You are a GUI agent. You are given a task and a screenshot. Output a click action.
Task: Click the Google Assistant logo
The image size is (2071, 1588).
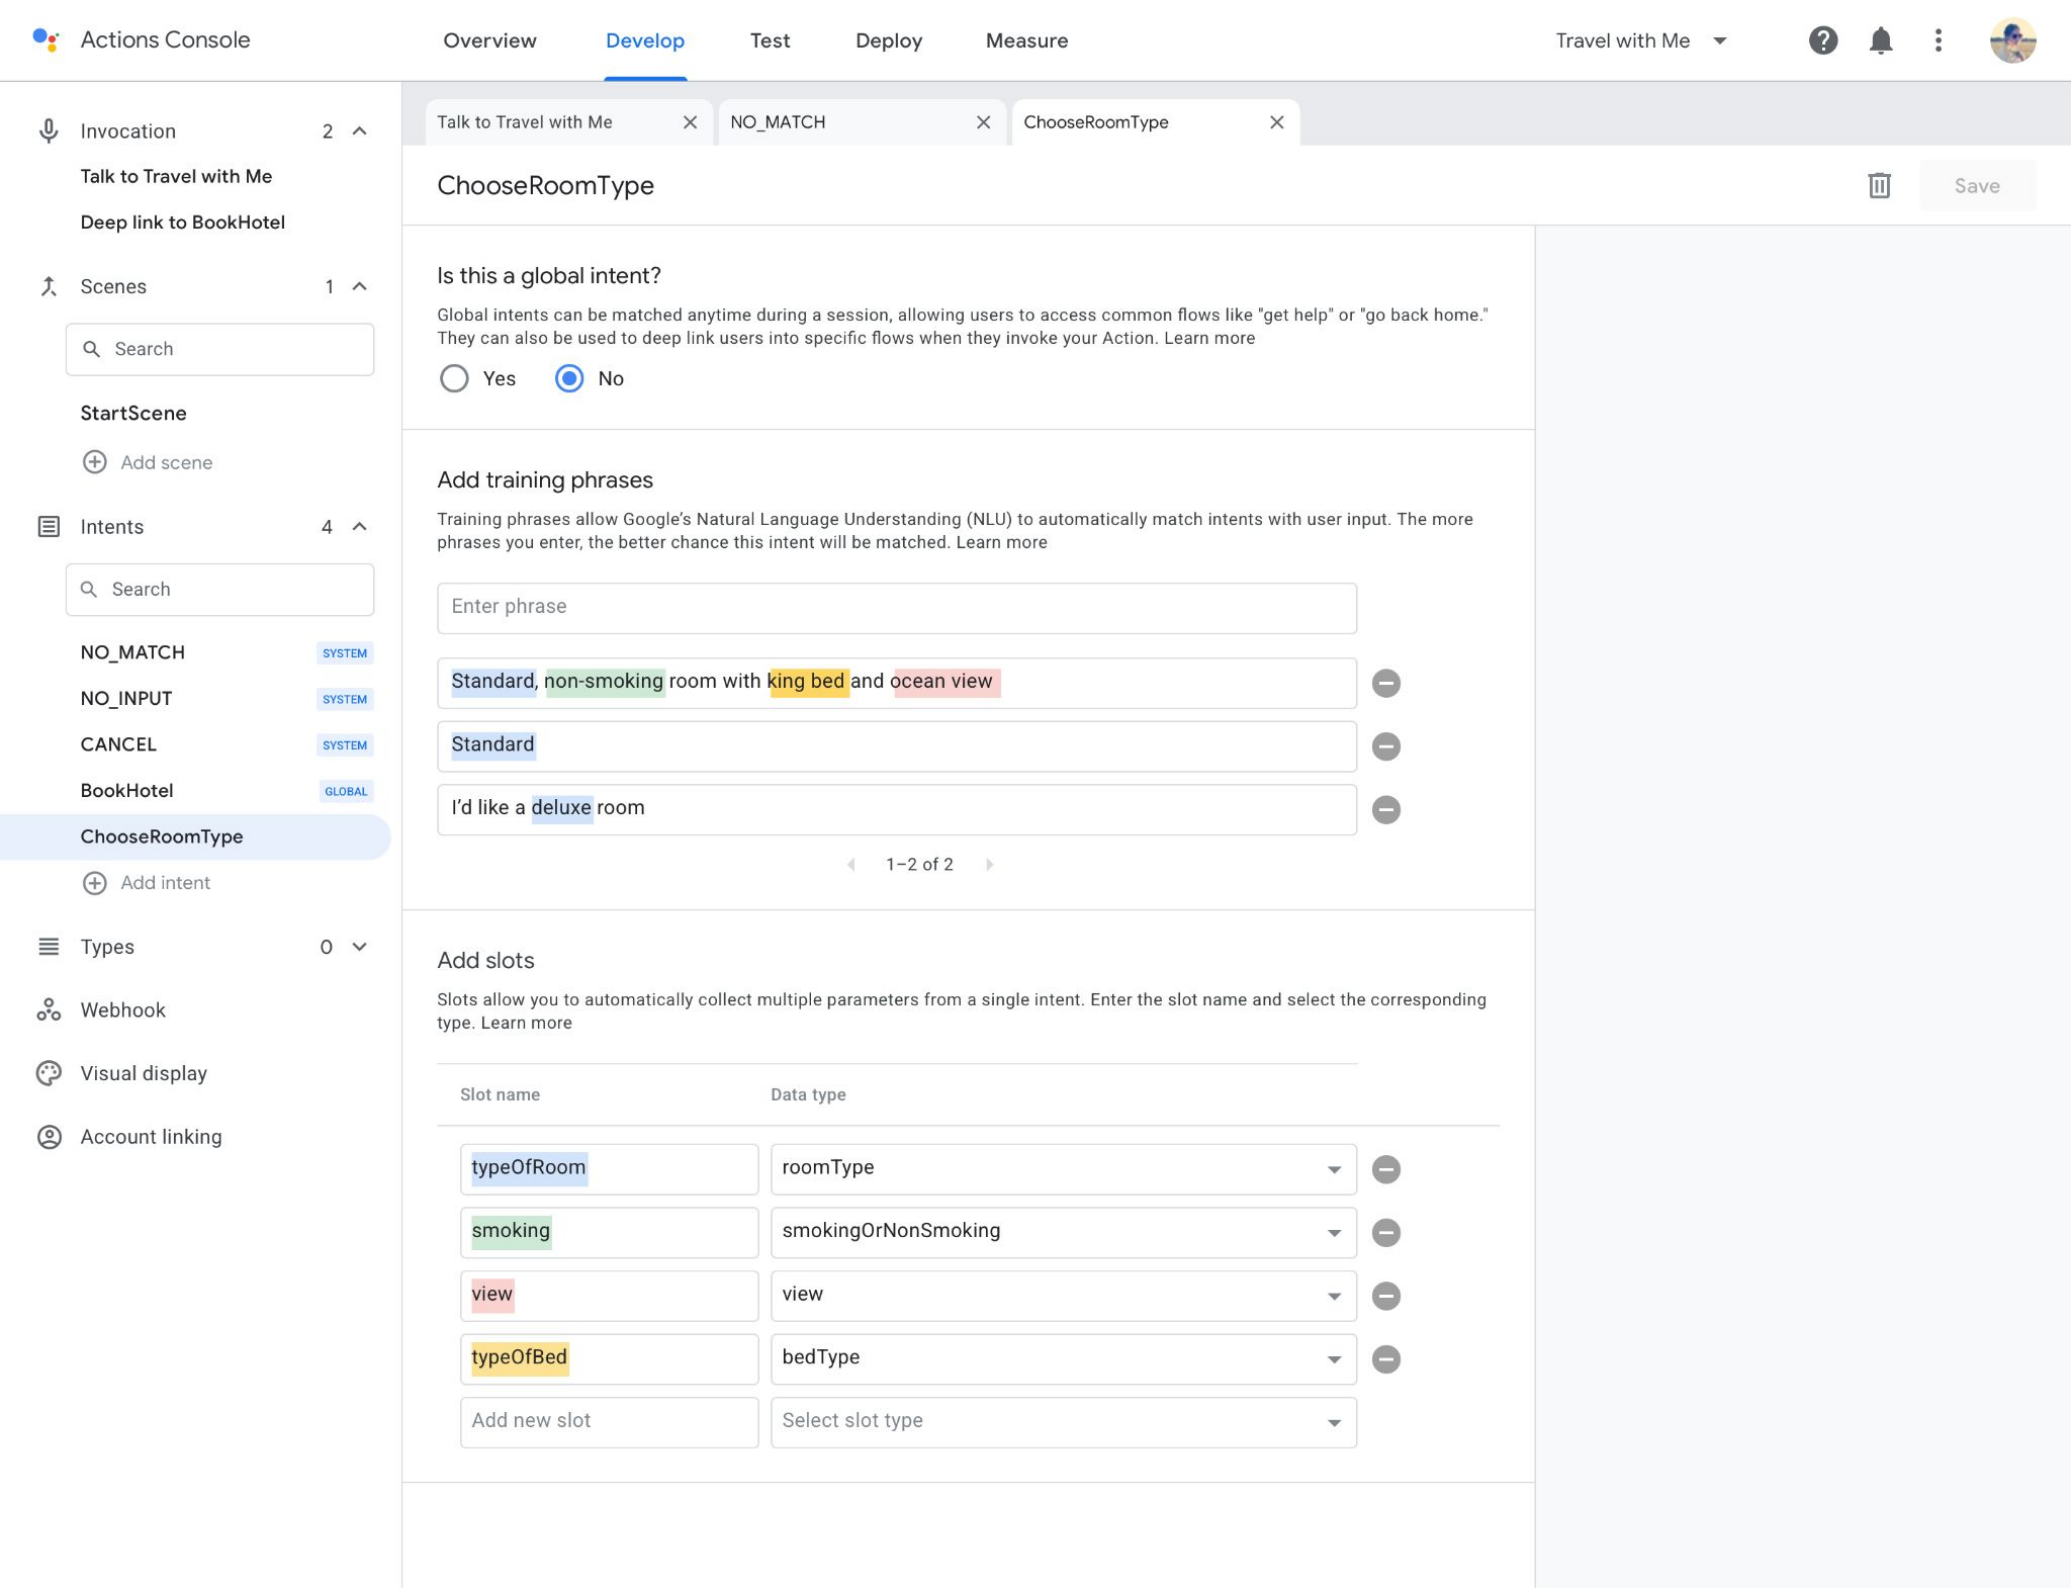(x=45, y=40)
